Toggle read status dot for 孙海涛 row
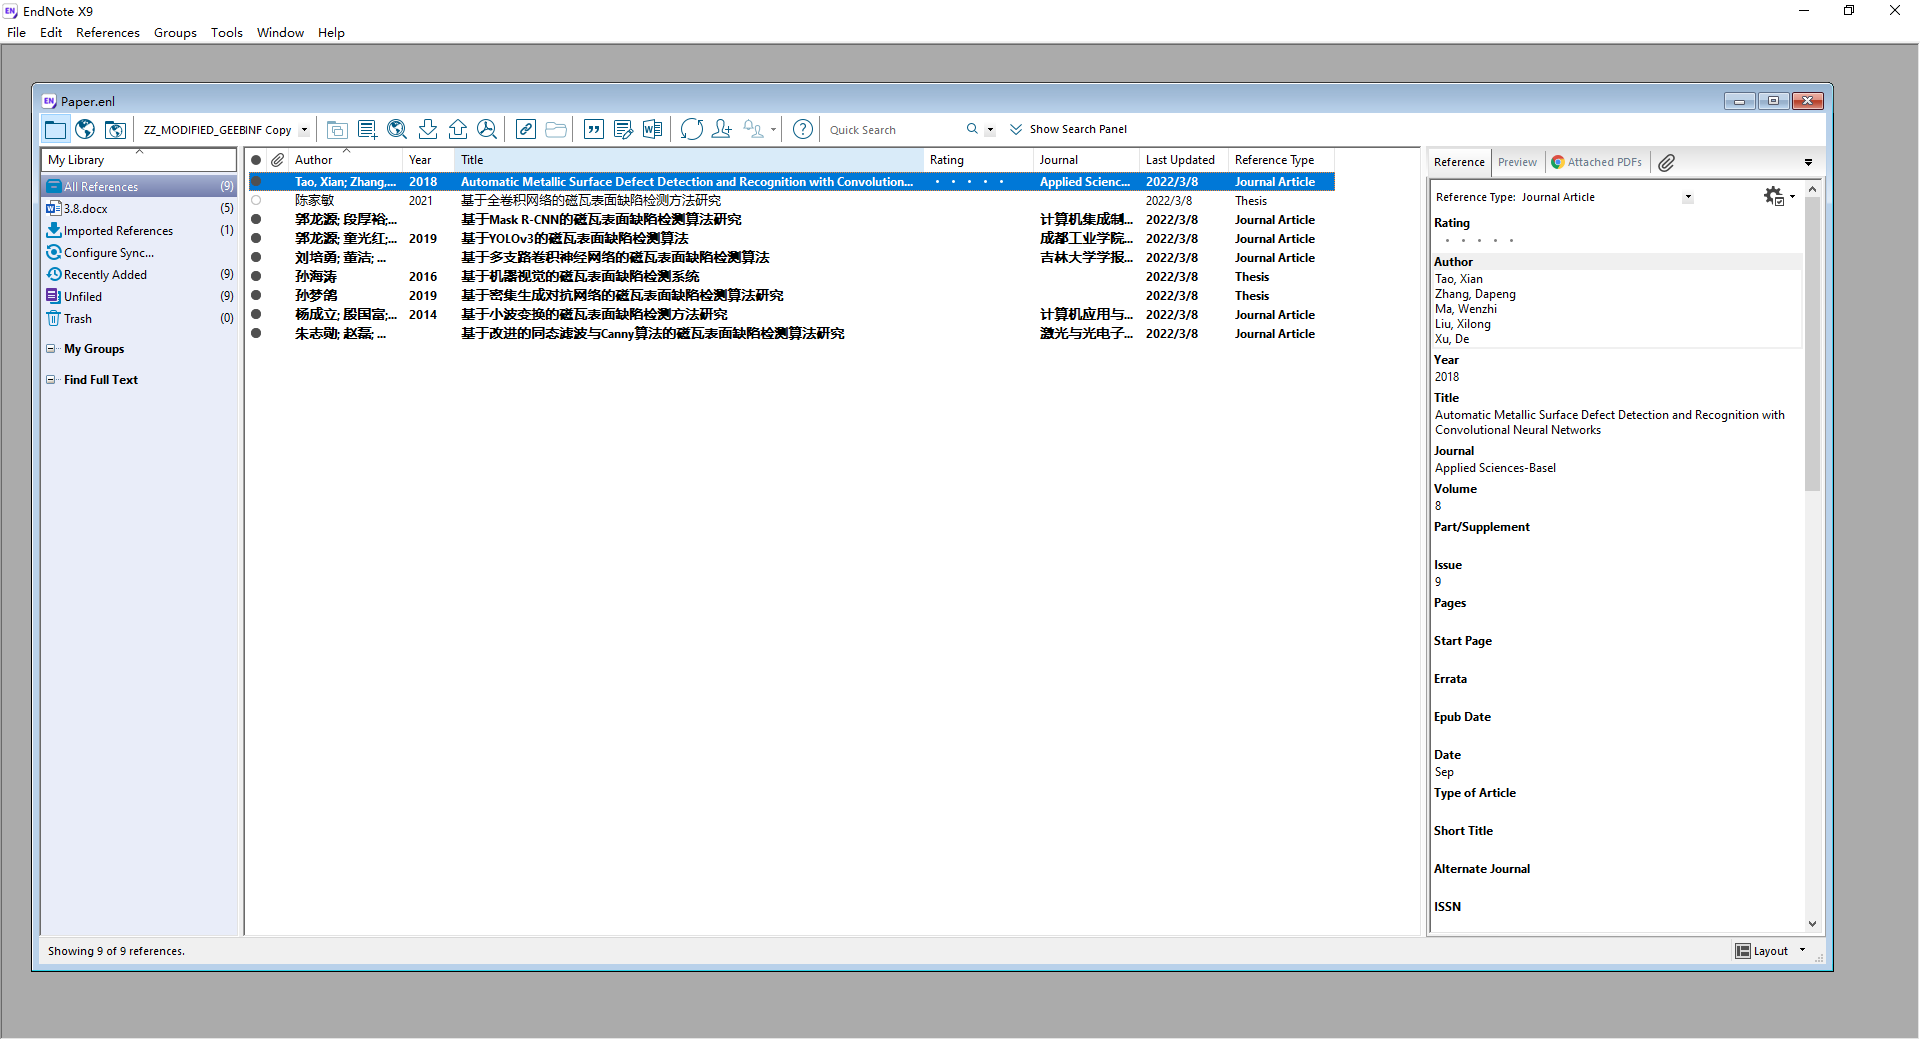The image size is (1920, 1040). [256, 277]
